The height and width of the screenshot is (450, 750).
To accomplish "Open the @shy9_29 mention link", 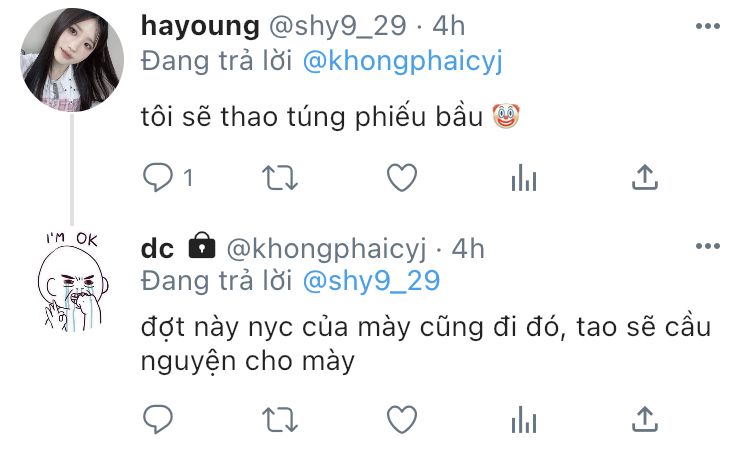I will click(371, 281).
